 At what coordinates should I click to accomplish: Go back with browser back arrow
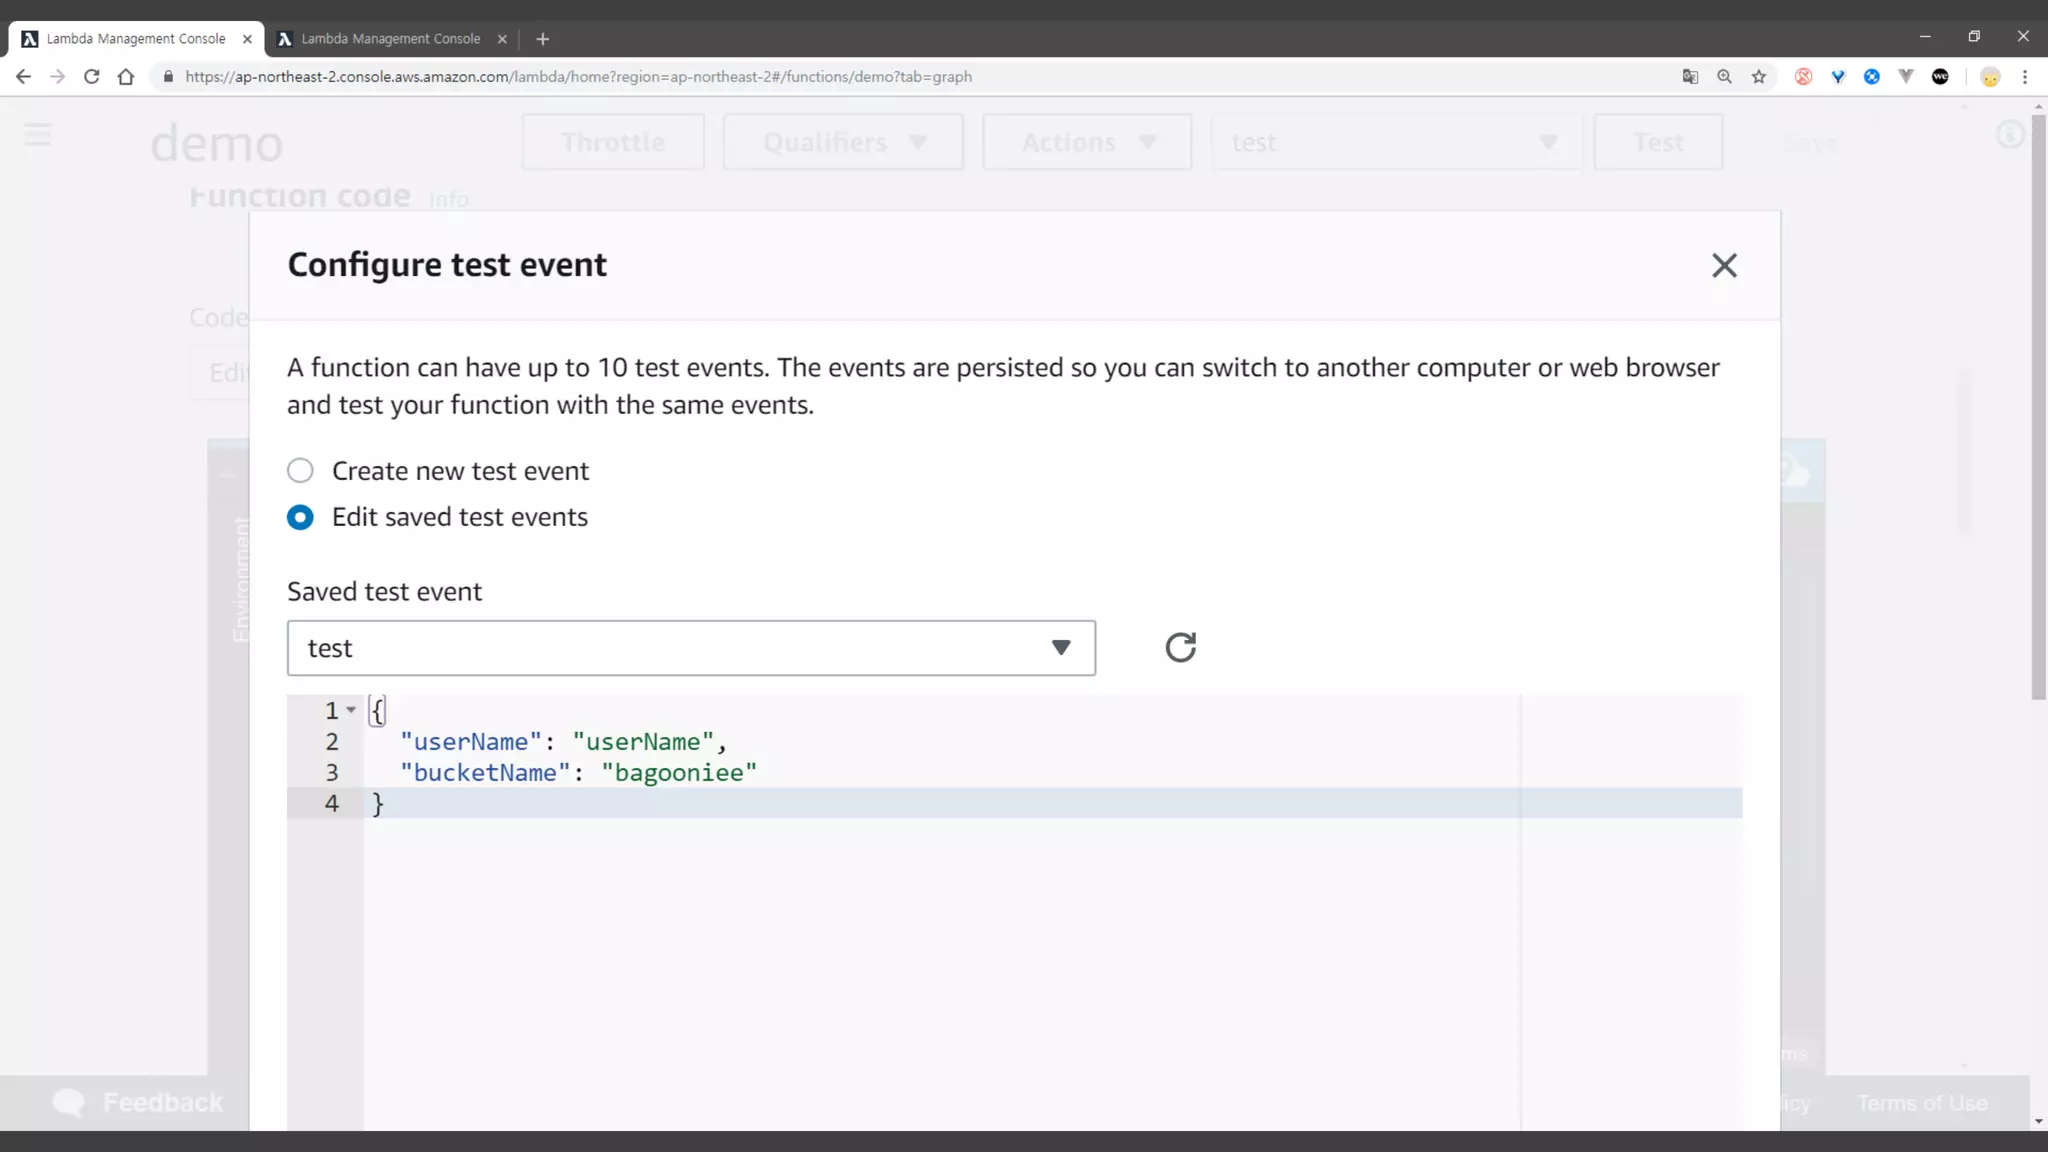pos(23,77)
